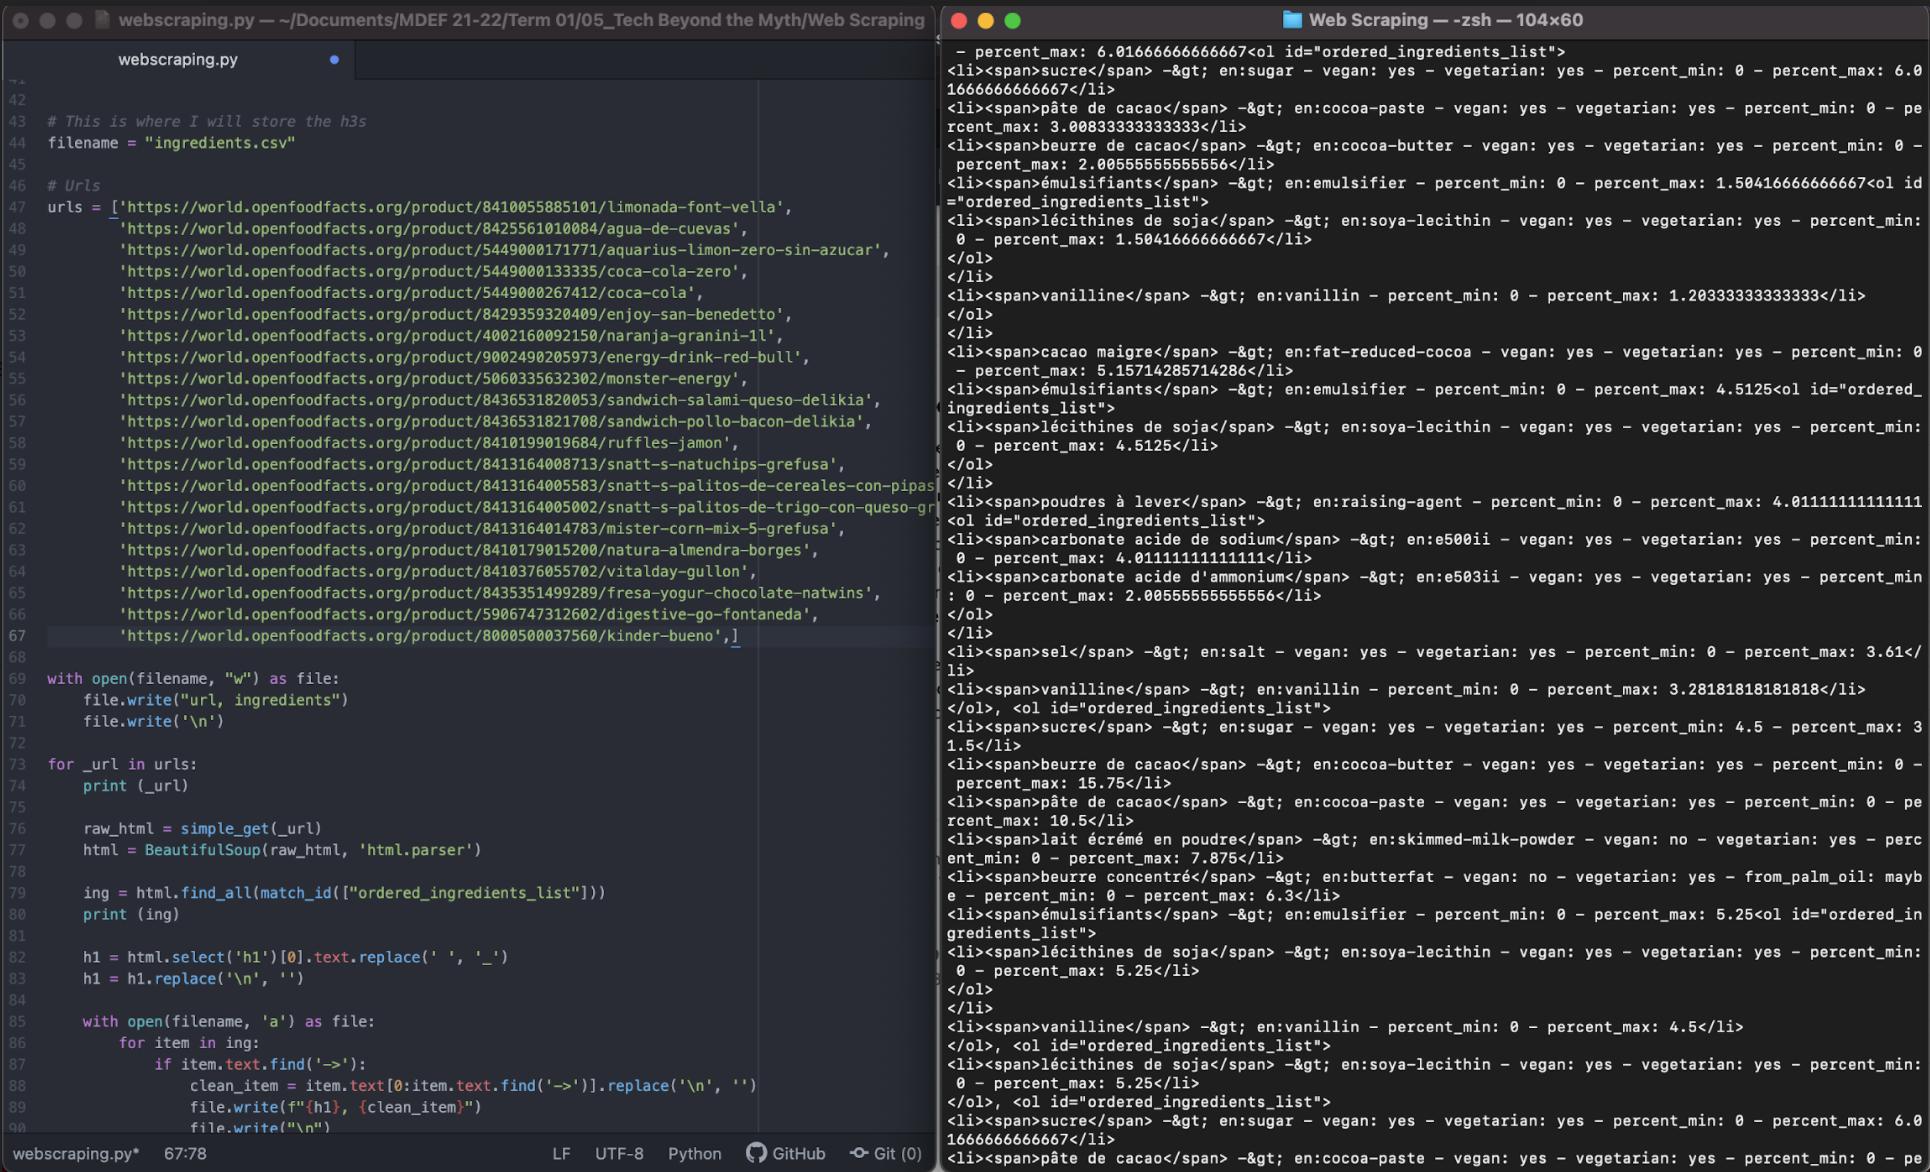Open the Python grammar selector
Screen dimensions: 1930x1172
pos(694,1153)
